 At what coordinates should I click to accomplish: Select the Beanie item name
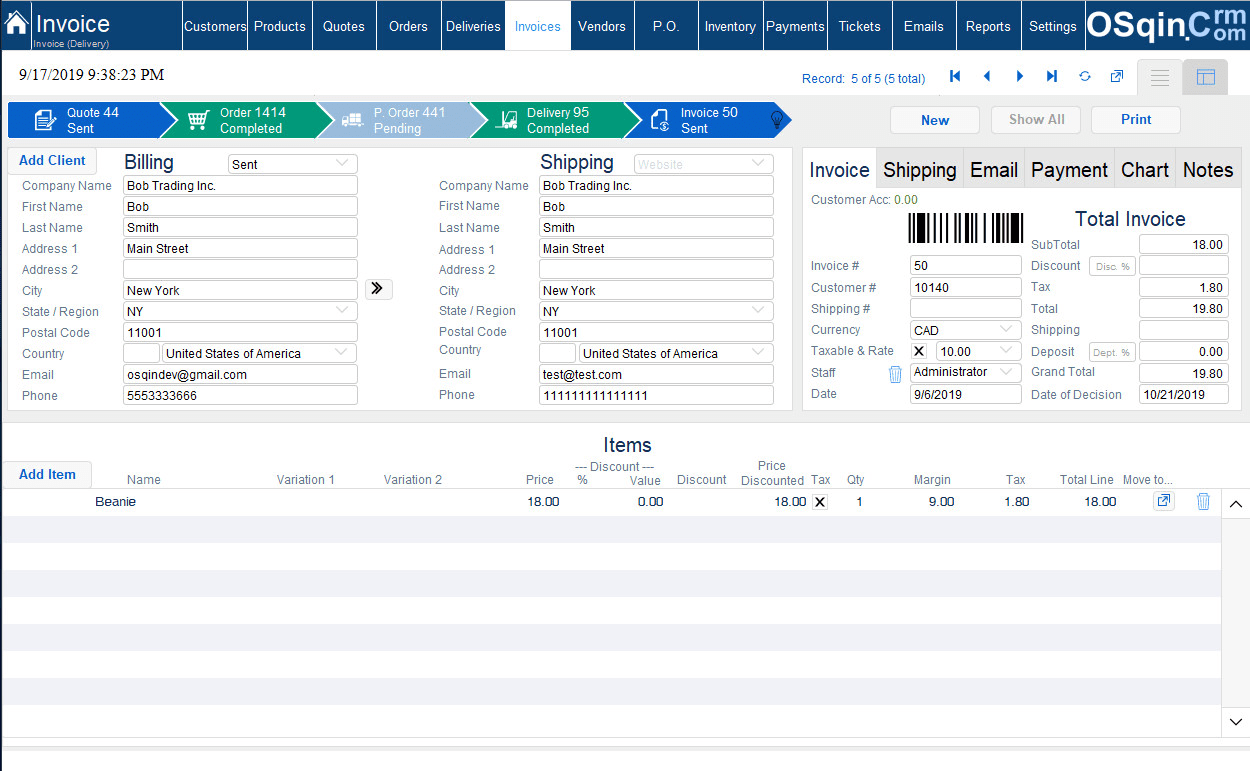tap(115, 502)
